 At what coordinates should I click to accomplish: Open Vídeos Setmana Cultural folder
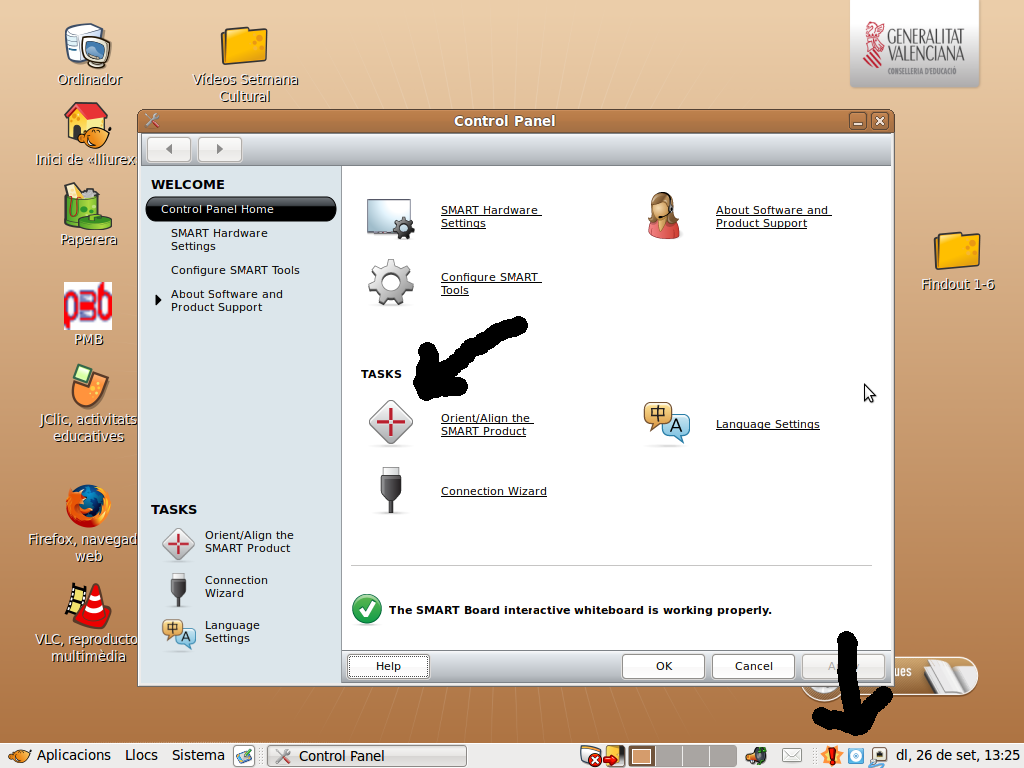244,46
